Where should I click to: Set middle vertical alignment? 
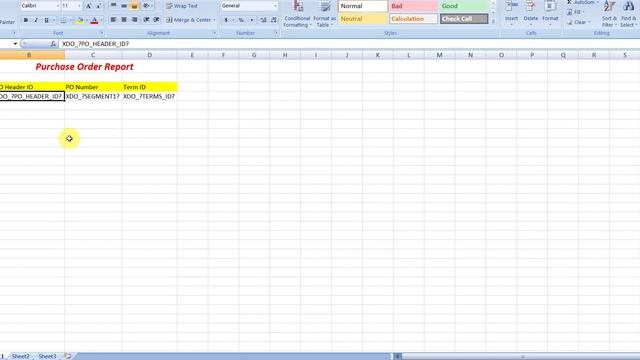pyautogui.click(x=124, y=6)
